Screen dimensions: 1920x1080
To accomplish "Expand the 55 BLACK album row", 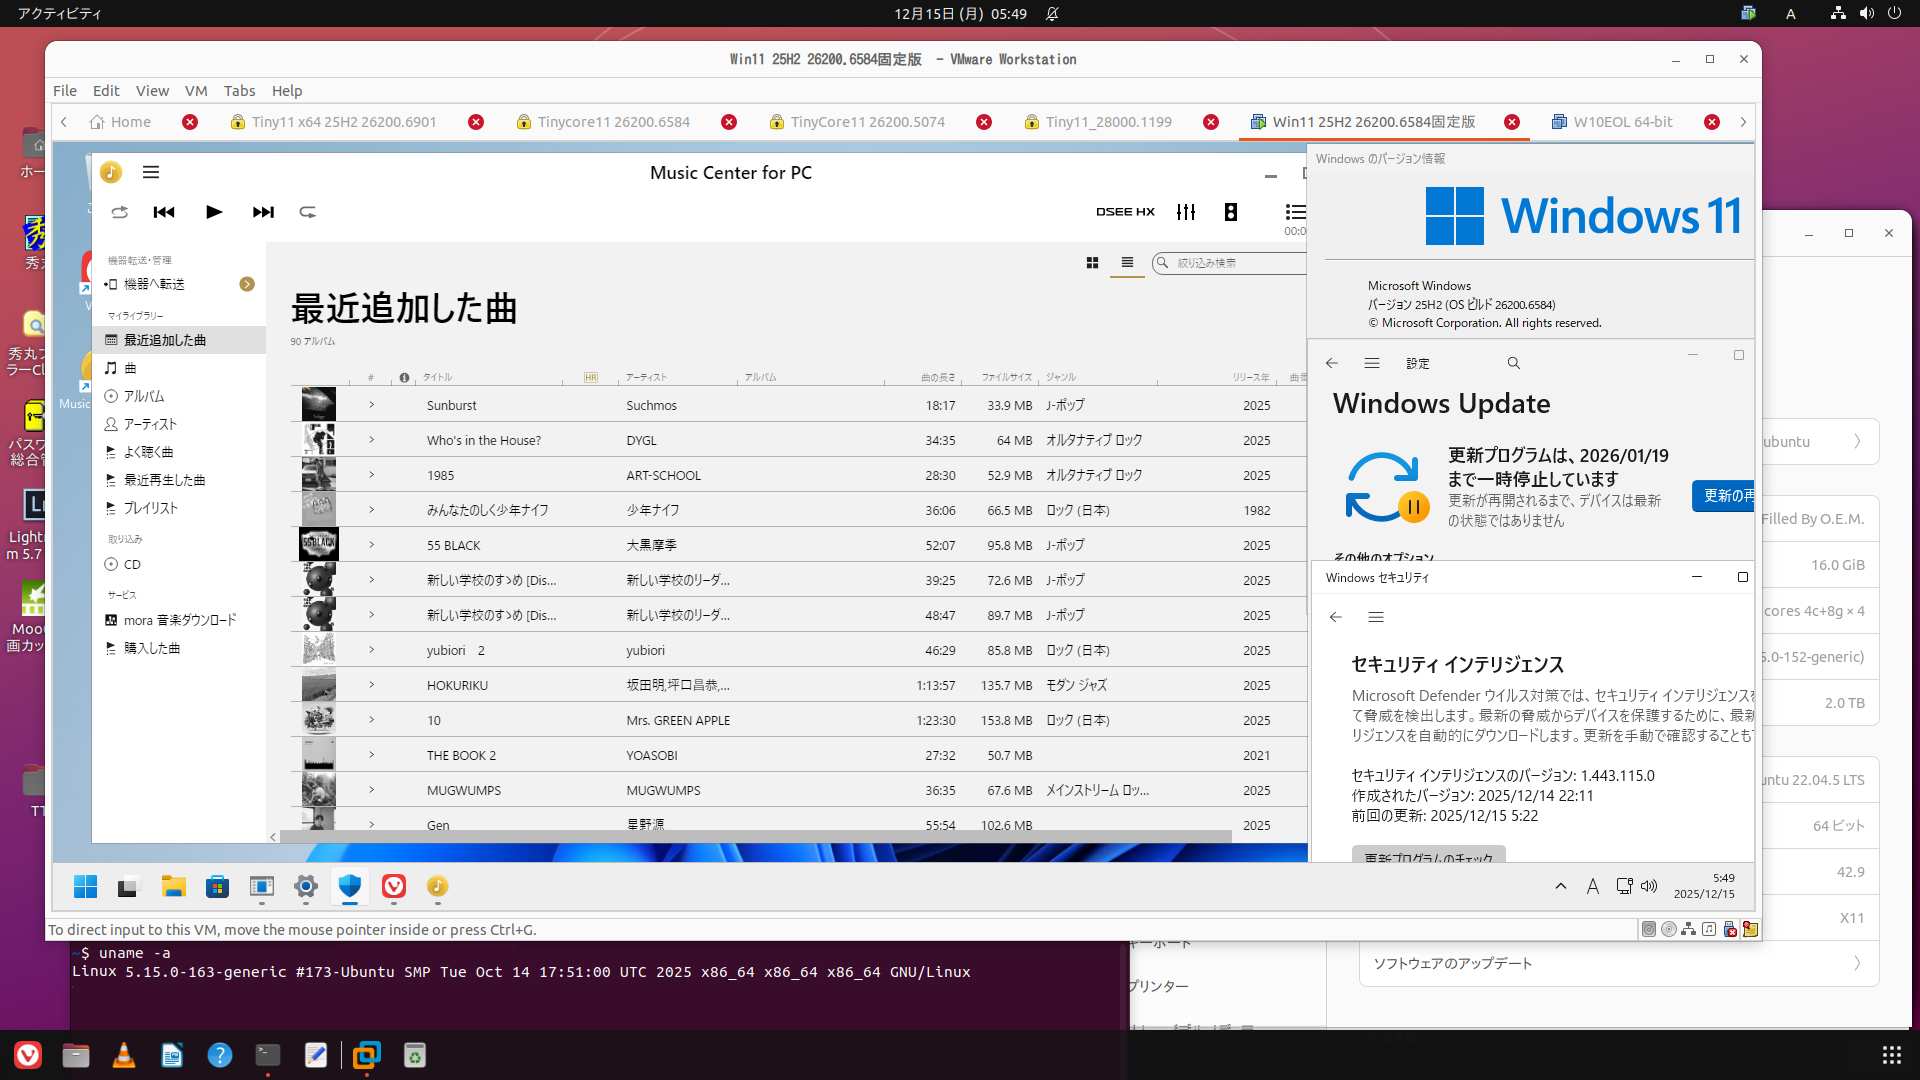I will [x=371, y=545].
